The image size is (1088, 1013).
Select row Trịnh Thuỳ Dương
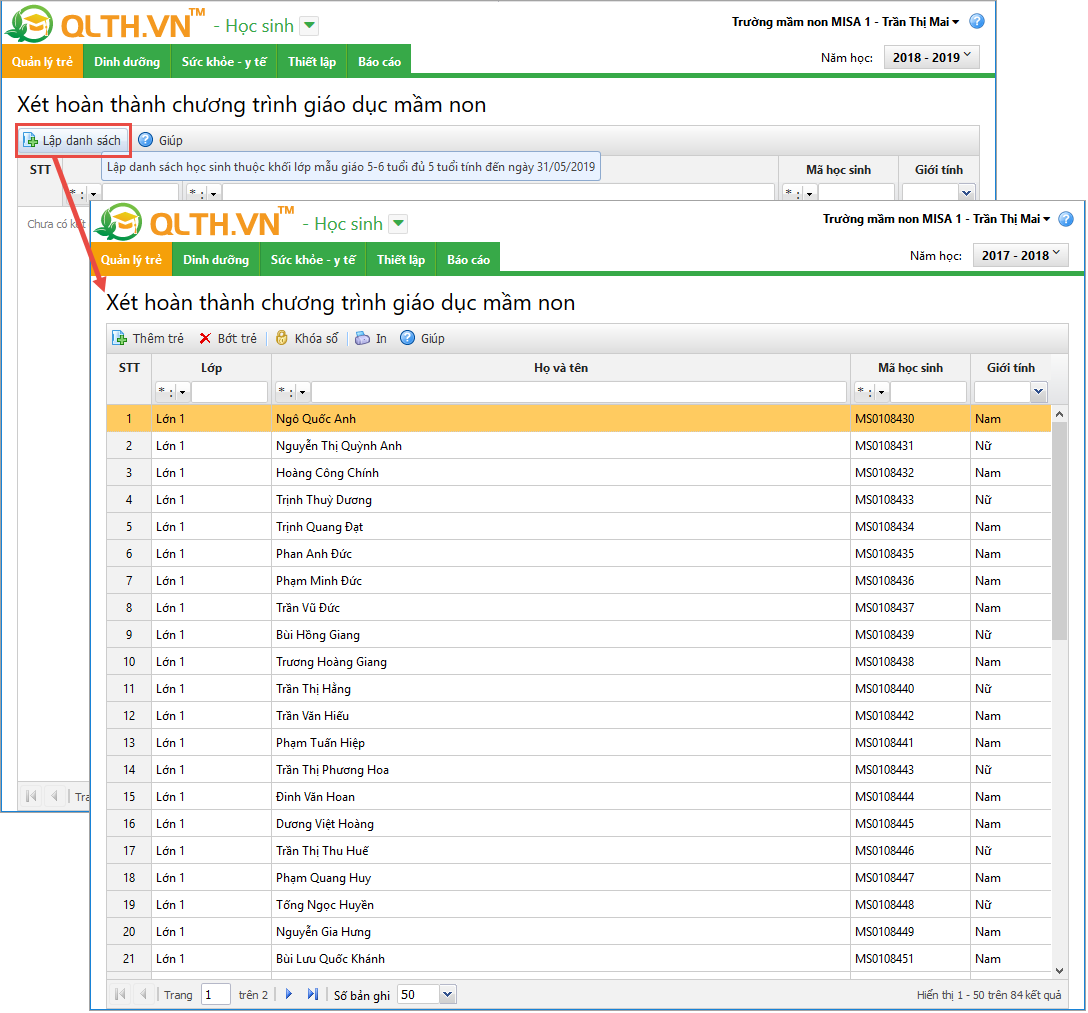tap(579, 500)
